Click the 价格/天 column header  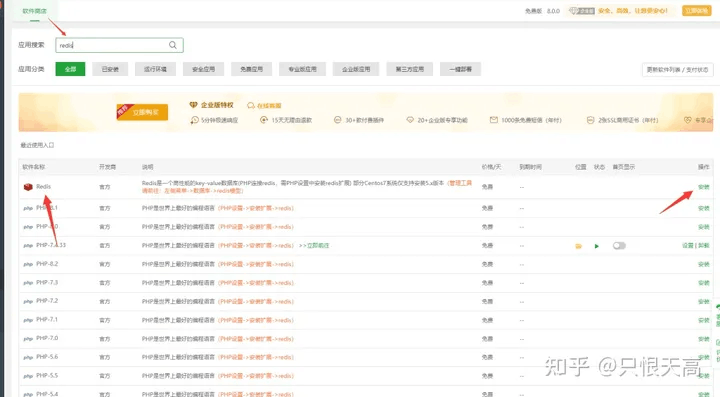pyautogui.click(x=491, y=167)
